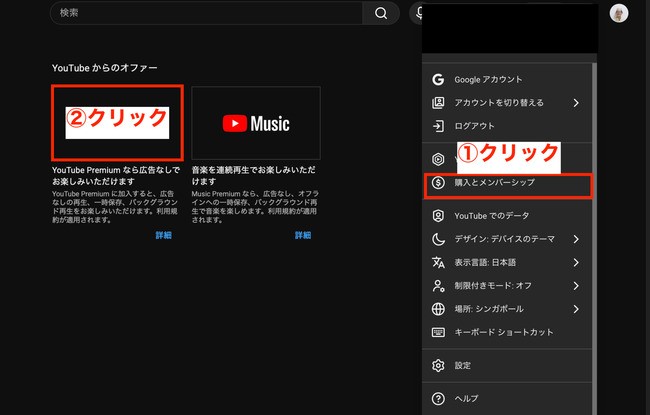Click the restricted mode person icon

438,286
